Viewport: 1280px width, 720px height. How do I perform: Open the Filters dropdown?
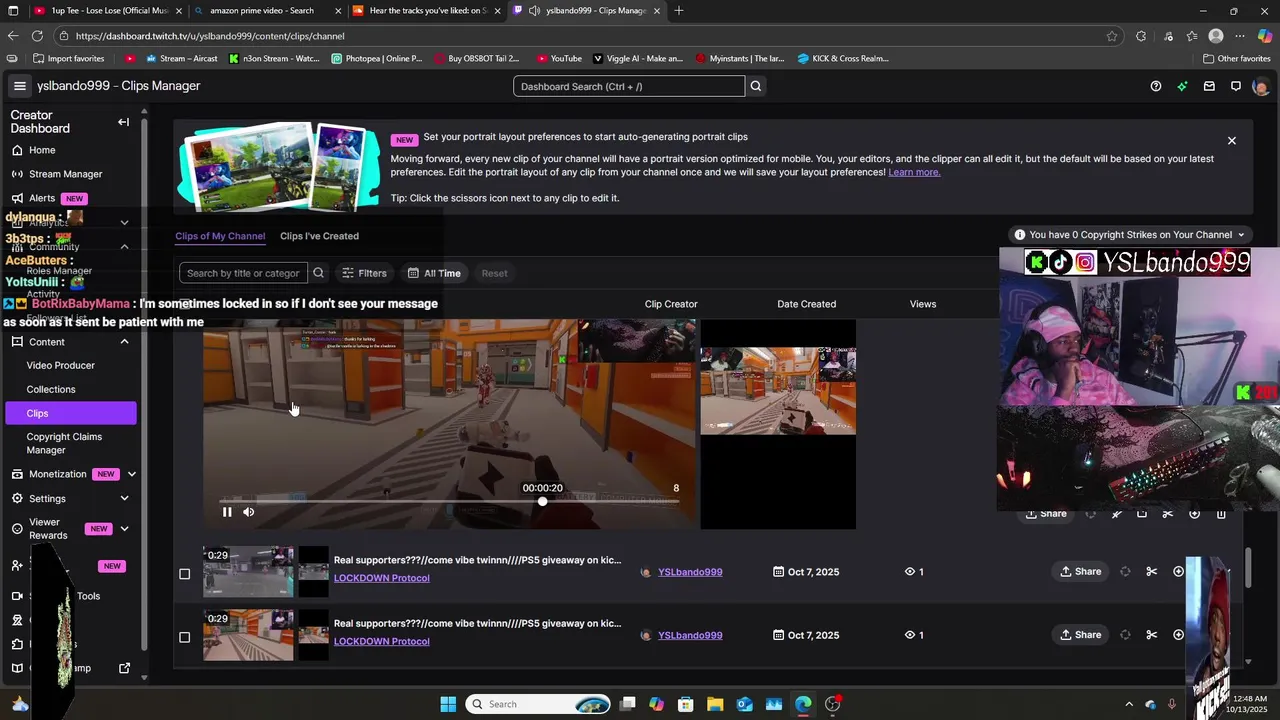coord(364,273)
